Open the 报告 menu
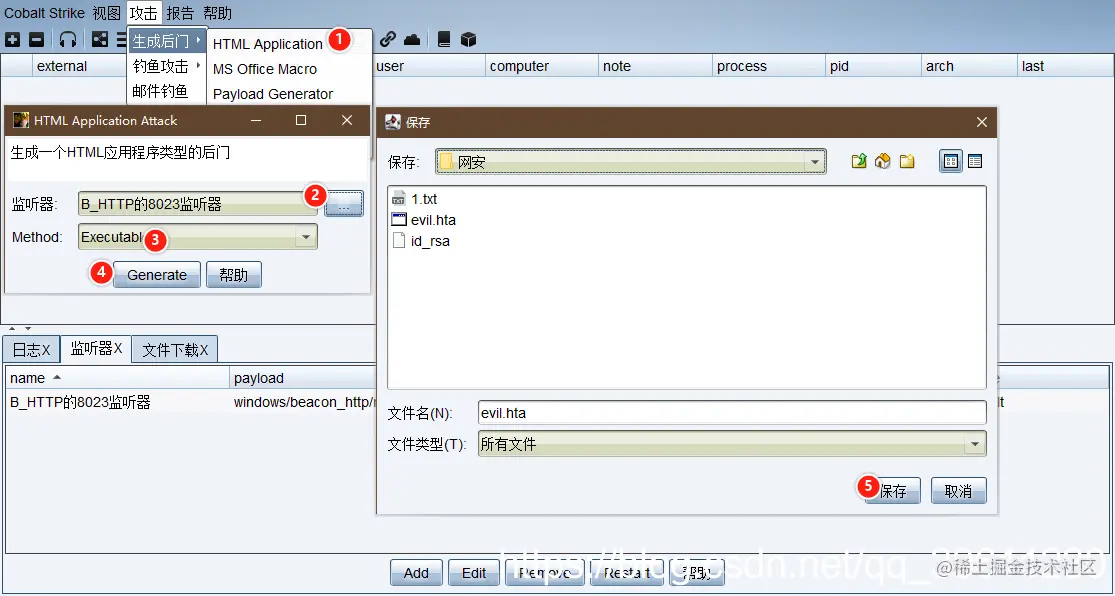Image resolution: width=1115 pixels, height=596 pixels. [180, 13]
